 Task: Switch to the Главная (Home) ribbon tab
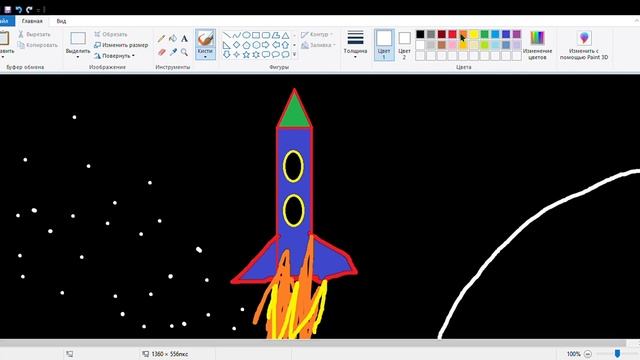[32, 21]
